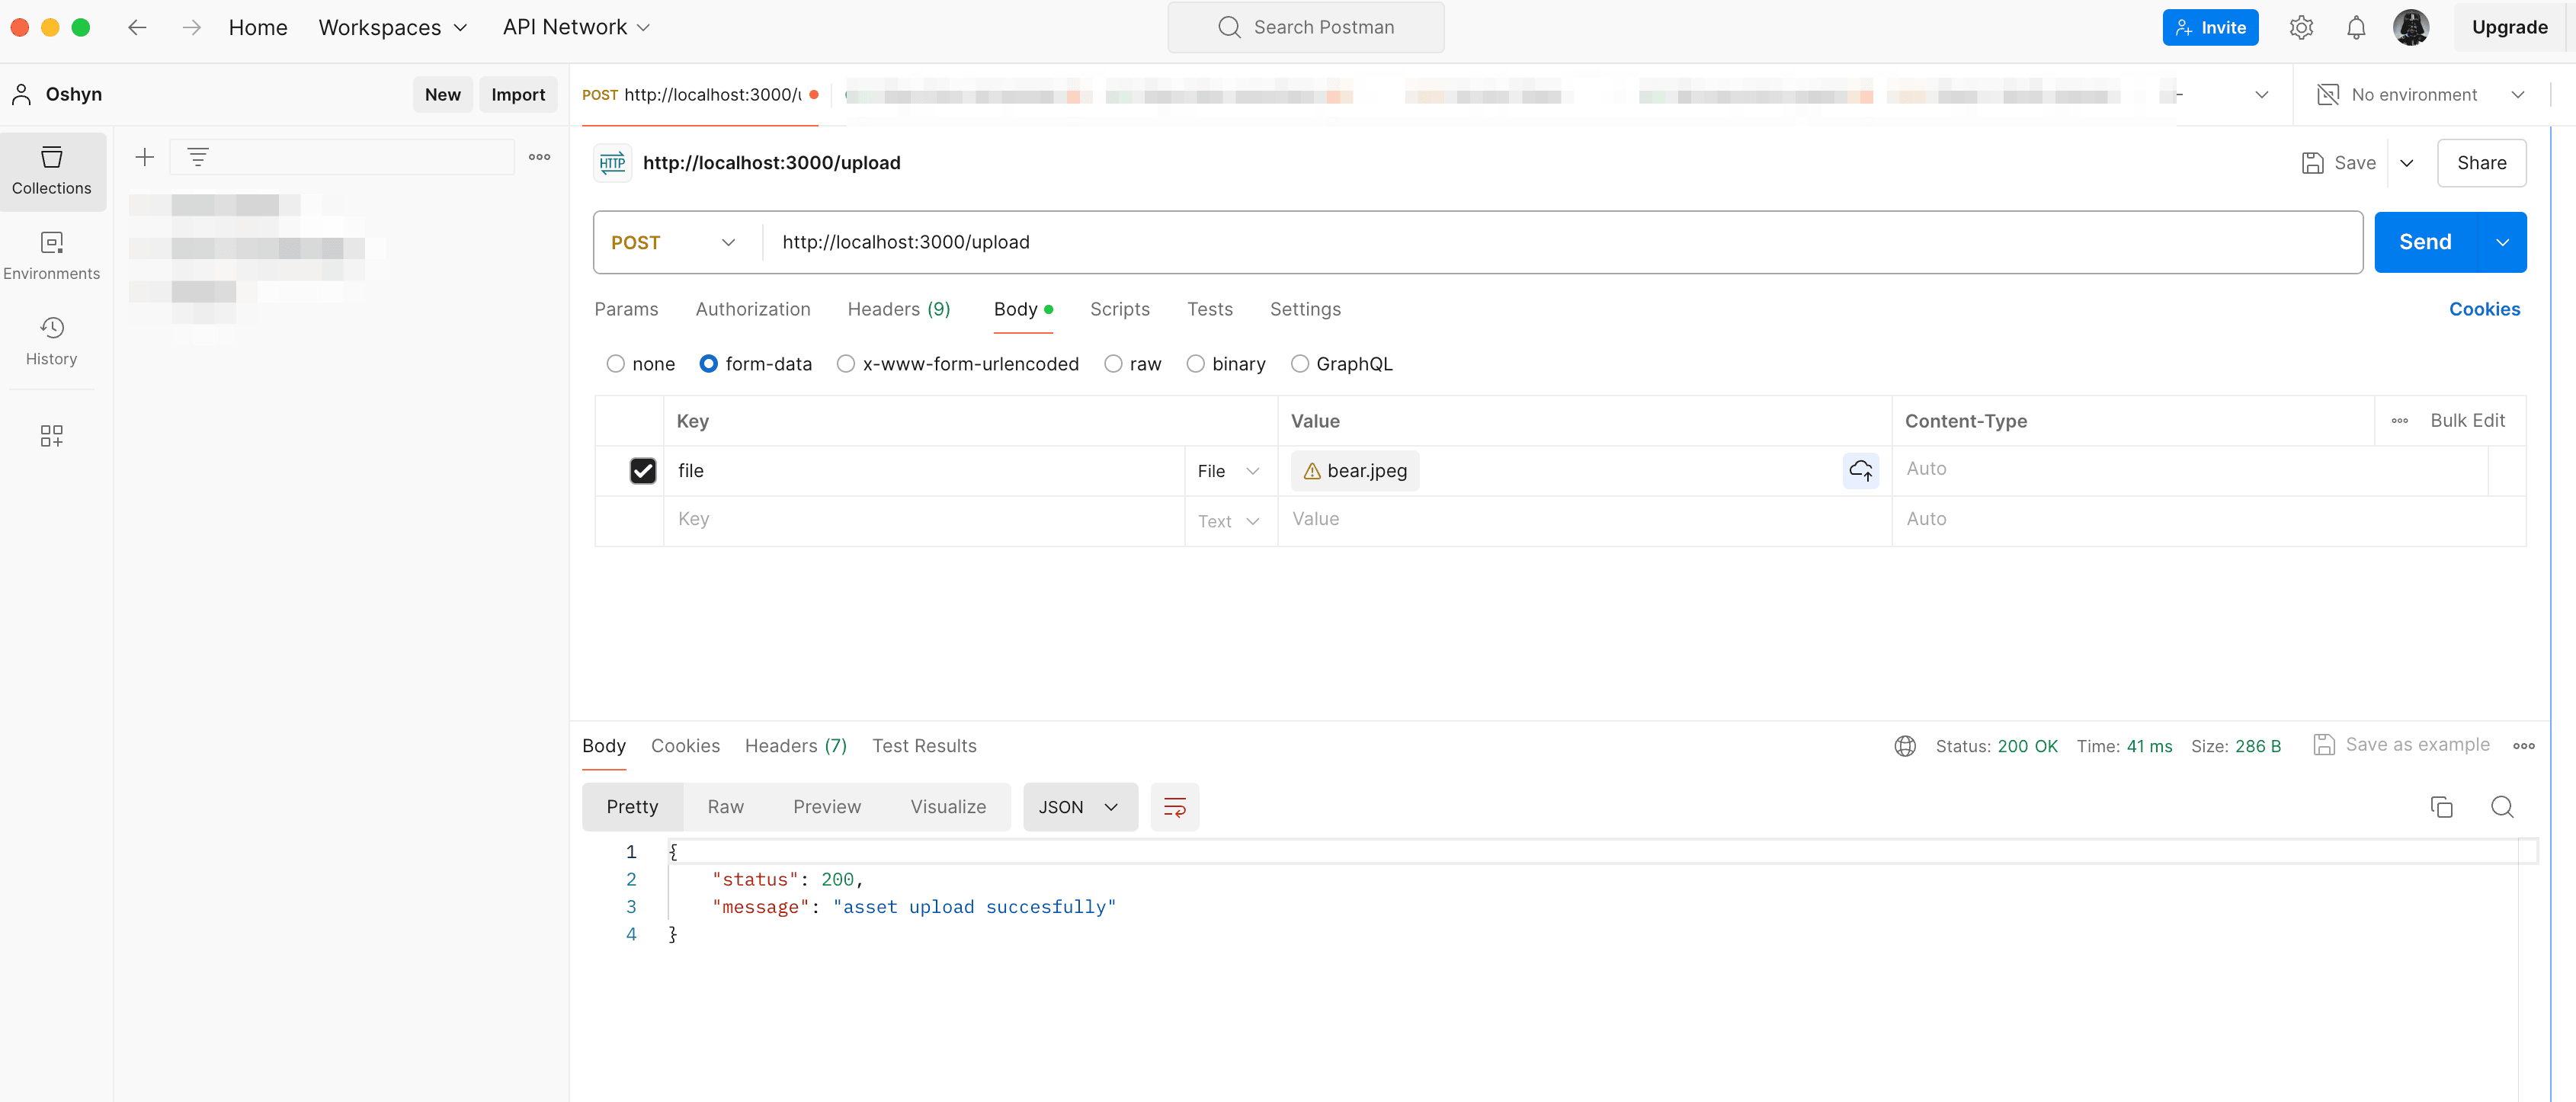Select the binary body type
2576x1102 pixels.
click(x=1225, y=364)
